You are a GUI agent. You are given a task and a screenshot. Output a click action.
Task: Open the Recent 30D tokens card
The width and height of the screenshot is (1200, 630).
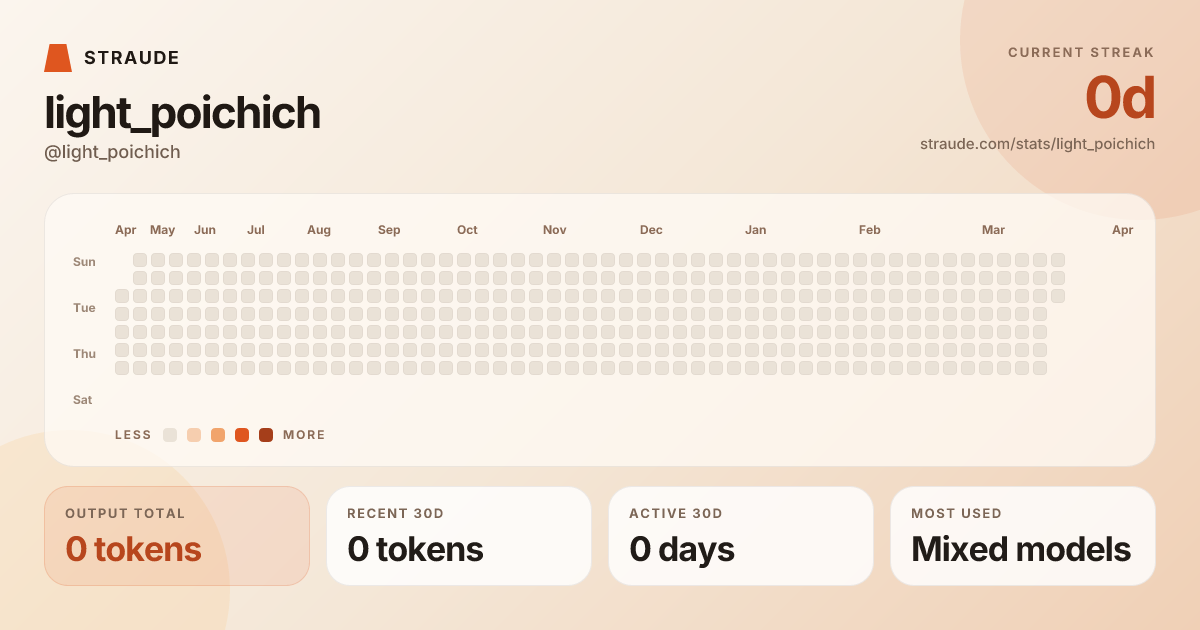459,536
